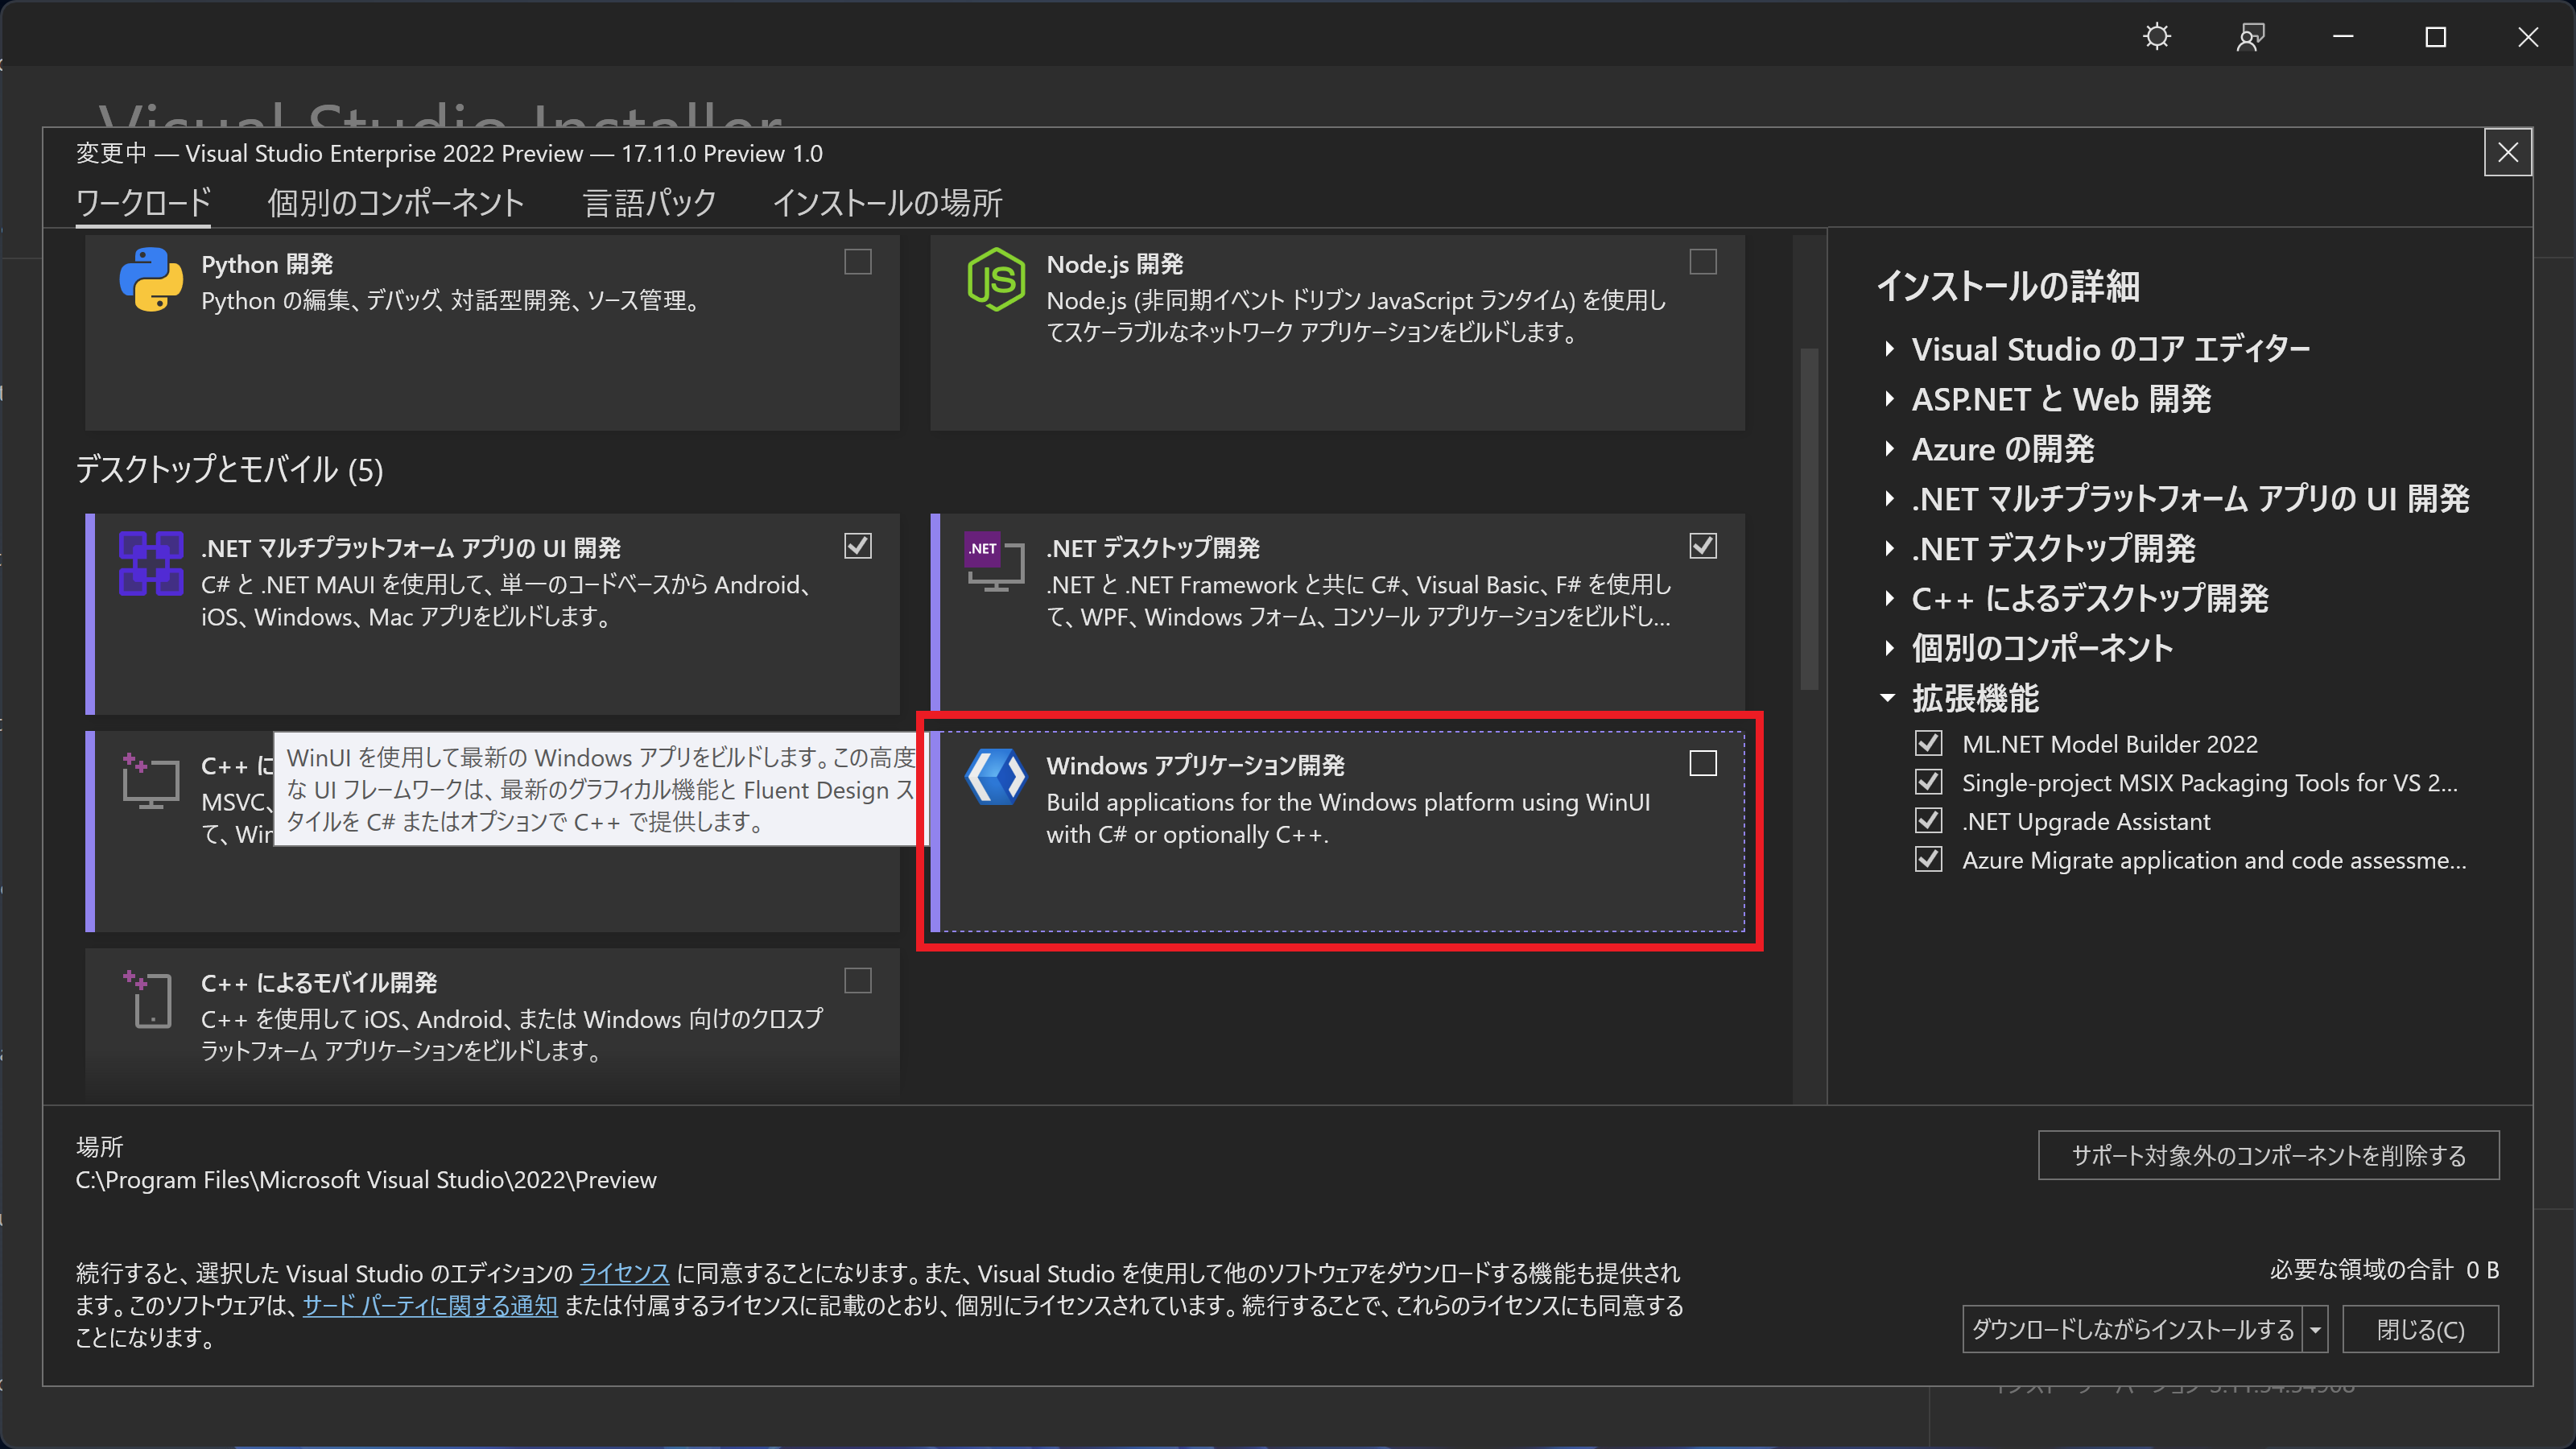Viewport: 2576px width, 1449px height.
Task: Expand Azure の開発 details
Action: tap(1889, 449)
